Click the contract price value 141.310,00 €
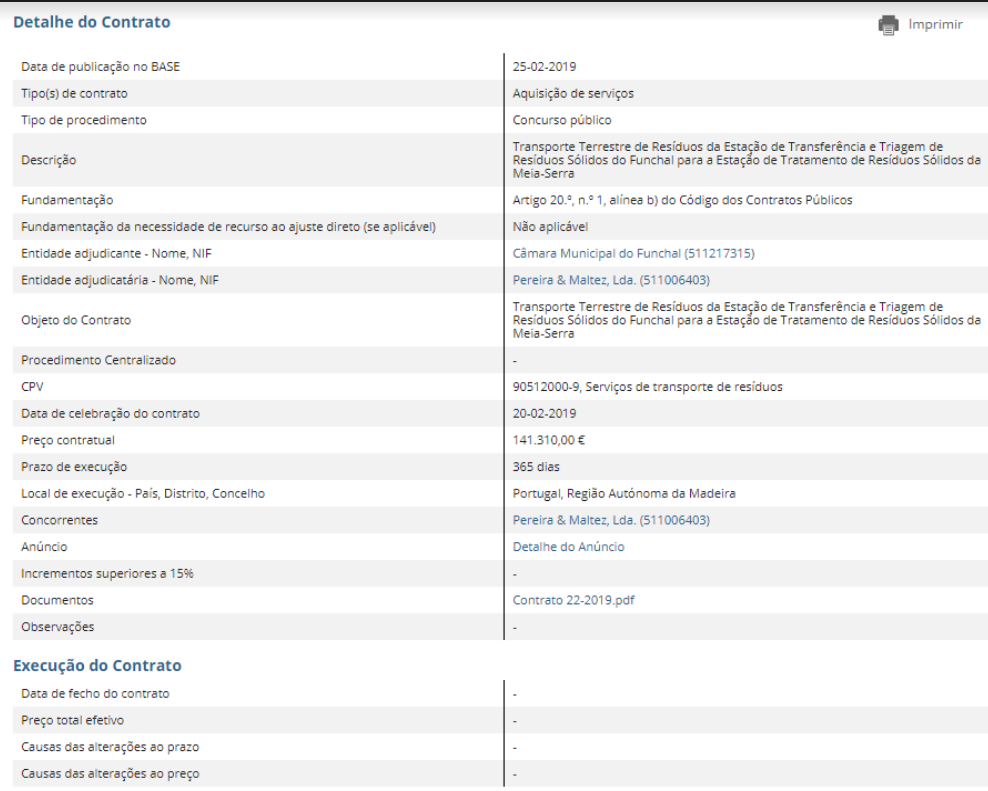The height and width of the screenshot is (791, 988). pyautogui.click(x=548, y=440)
